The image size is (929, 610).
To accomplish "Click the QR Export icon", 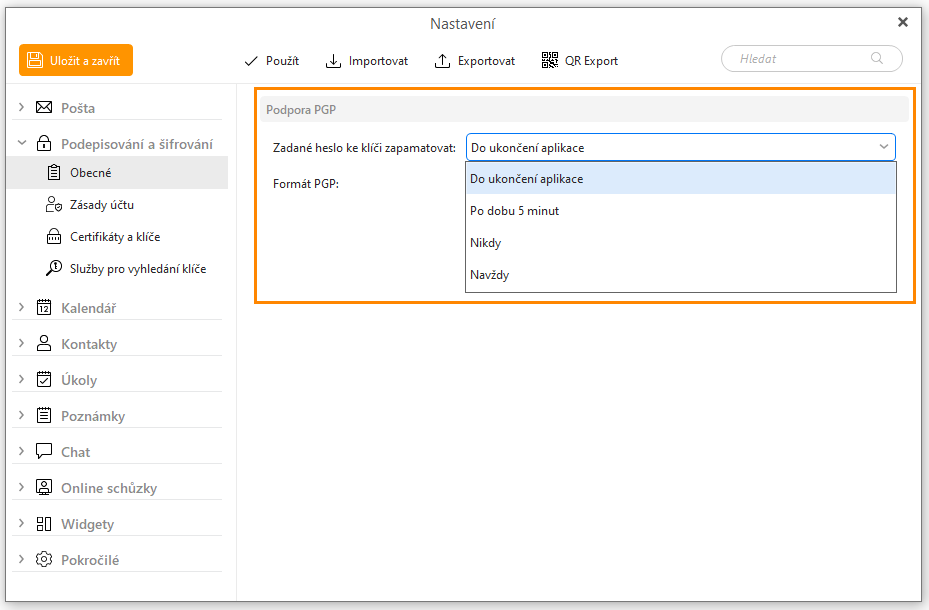I will (x=550, y=61).
